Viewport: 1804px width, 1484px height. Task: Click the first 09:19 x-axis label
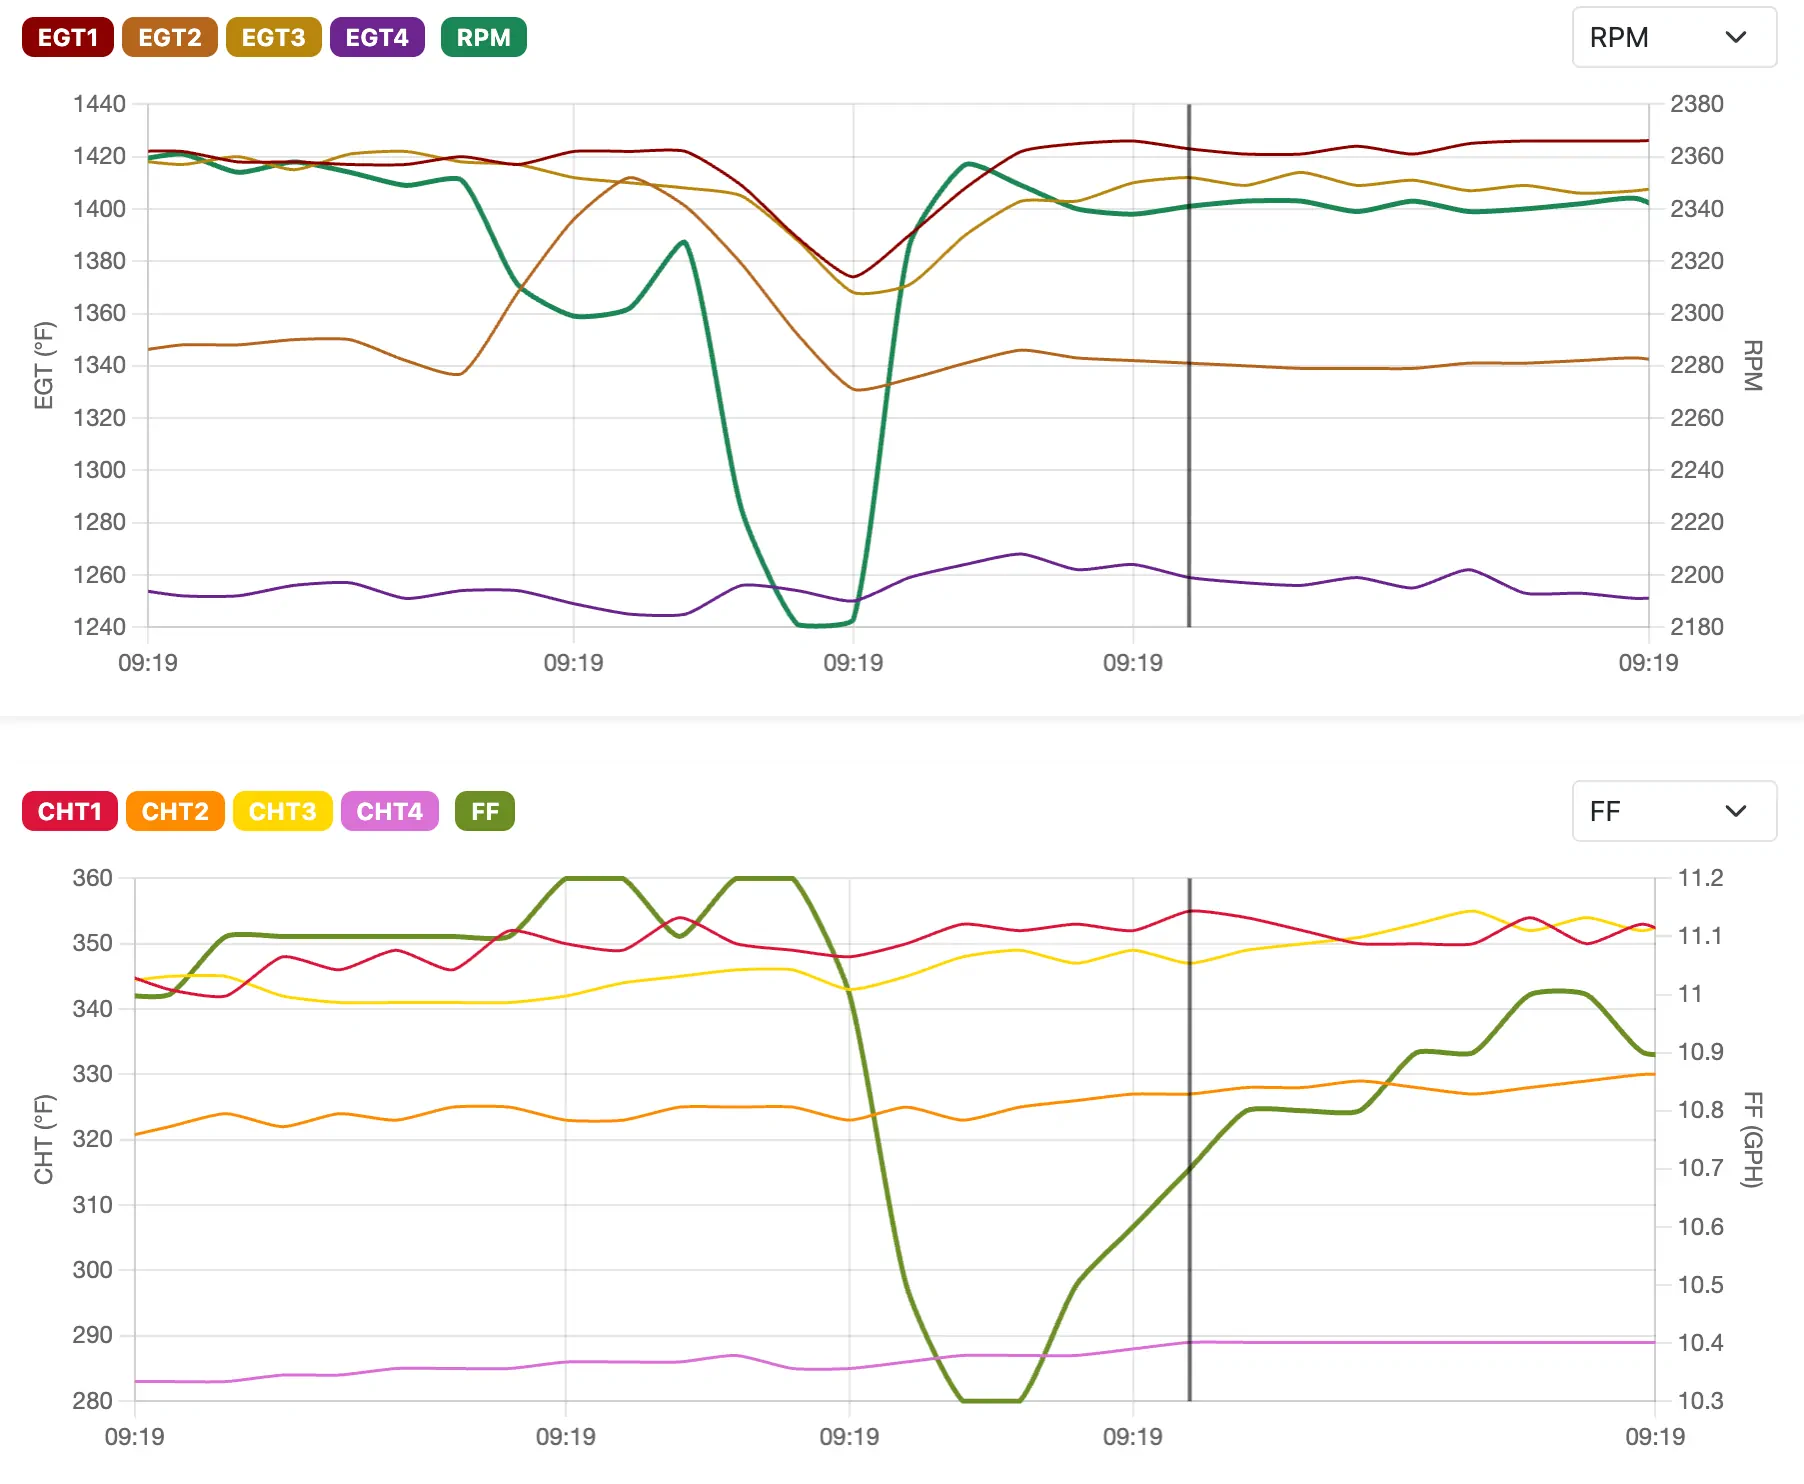click(x=150, y=662)
